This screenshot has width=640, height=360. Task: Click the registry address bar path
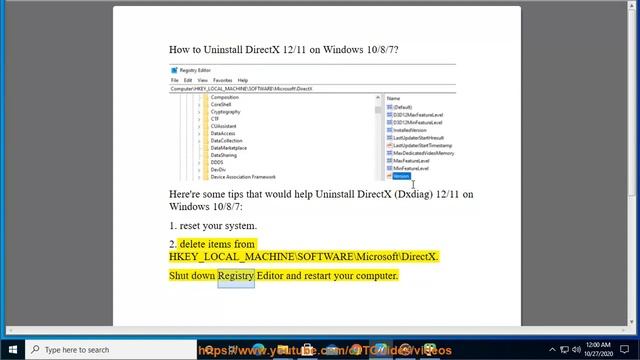tap(241, 89)
